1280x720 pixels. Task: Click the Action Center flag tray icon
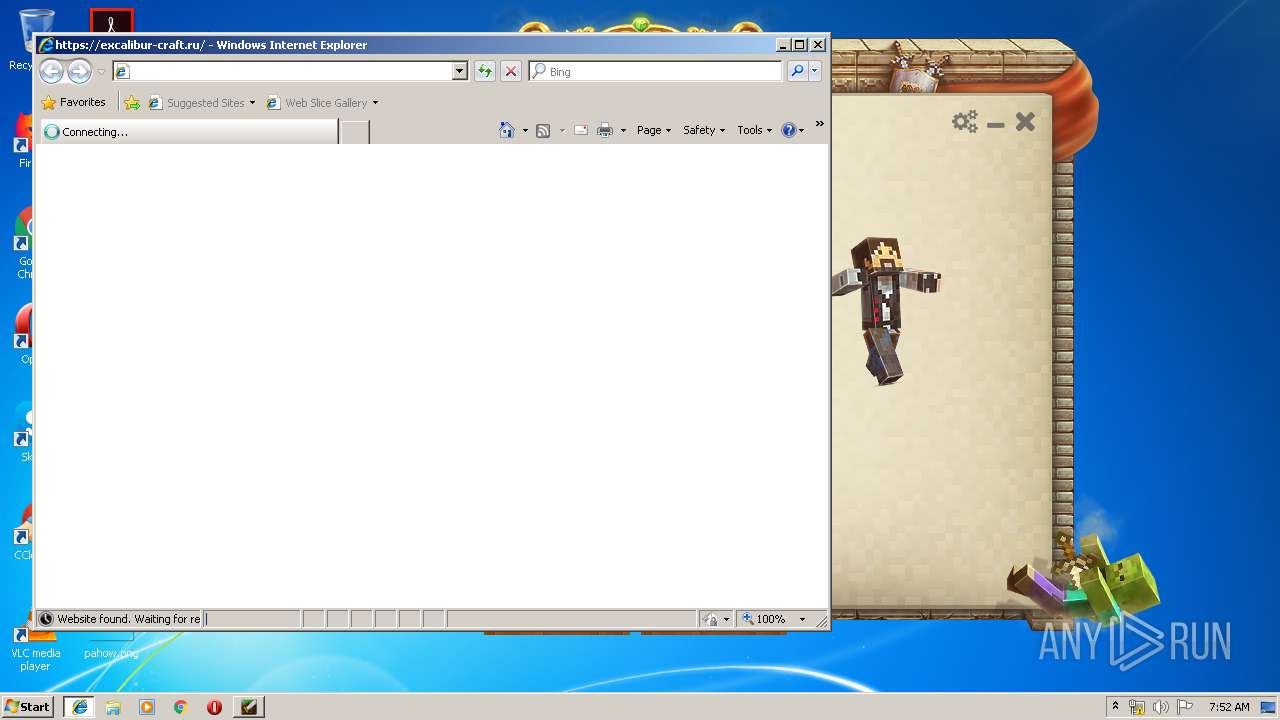tap(1185, 707)
